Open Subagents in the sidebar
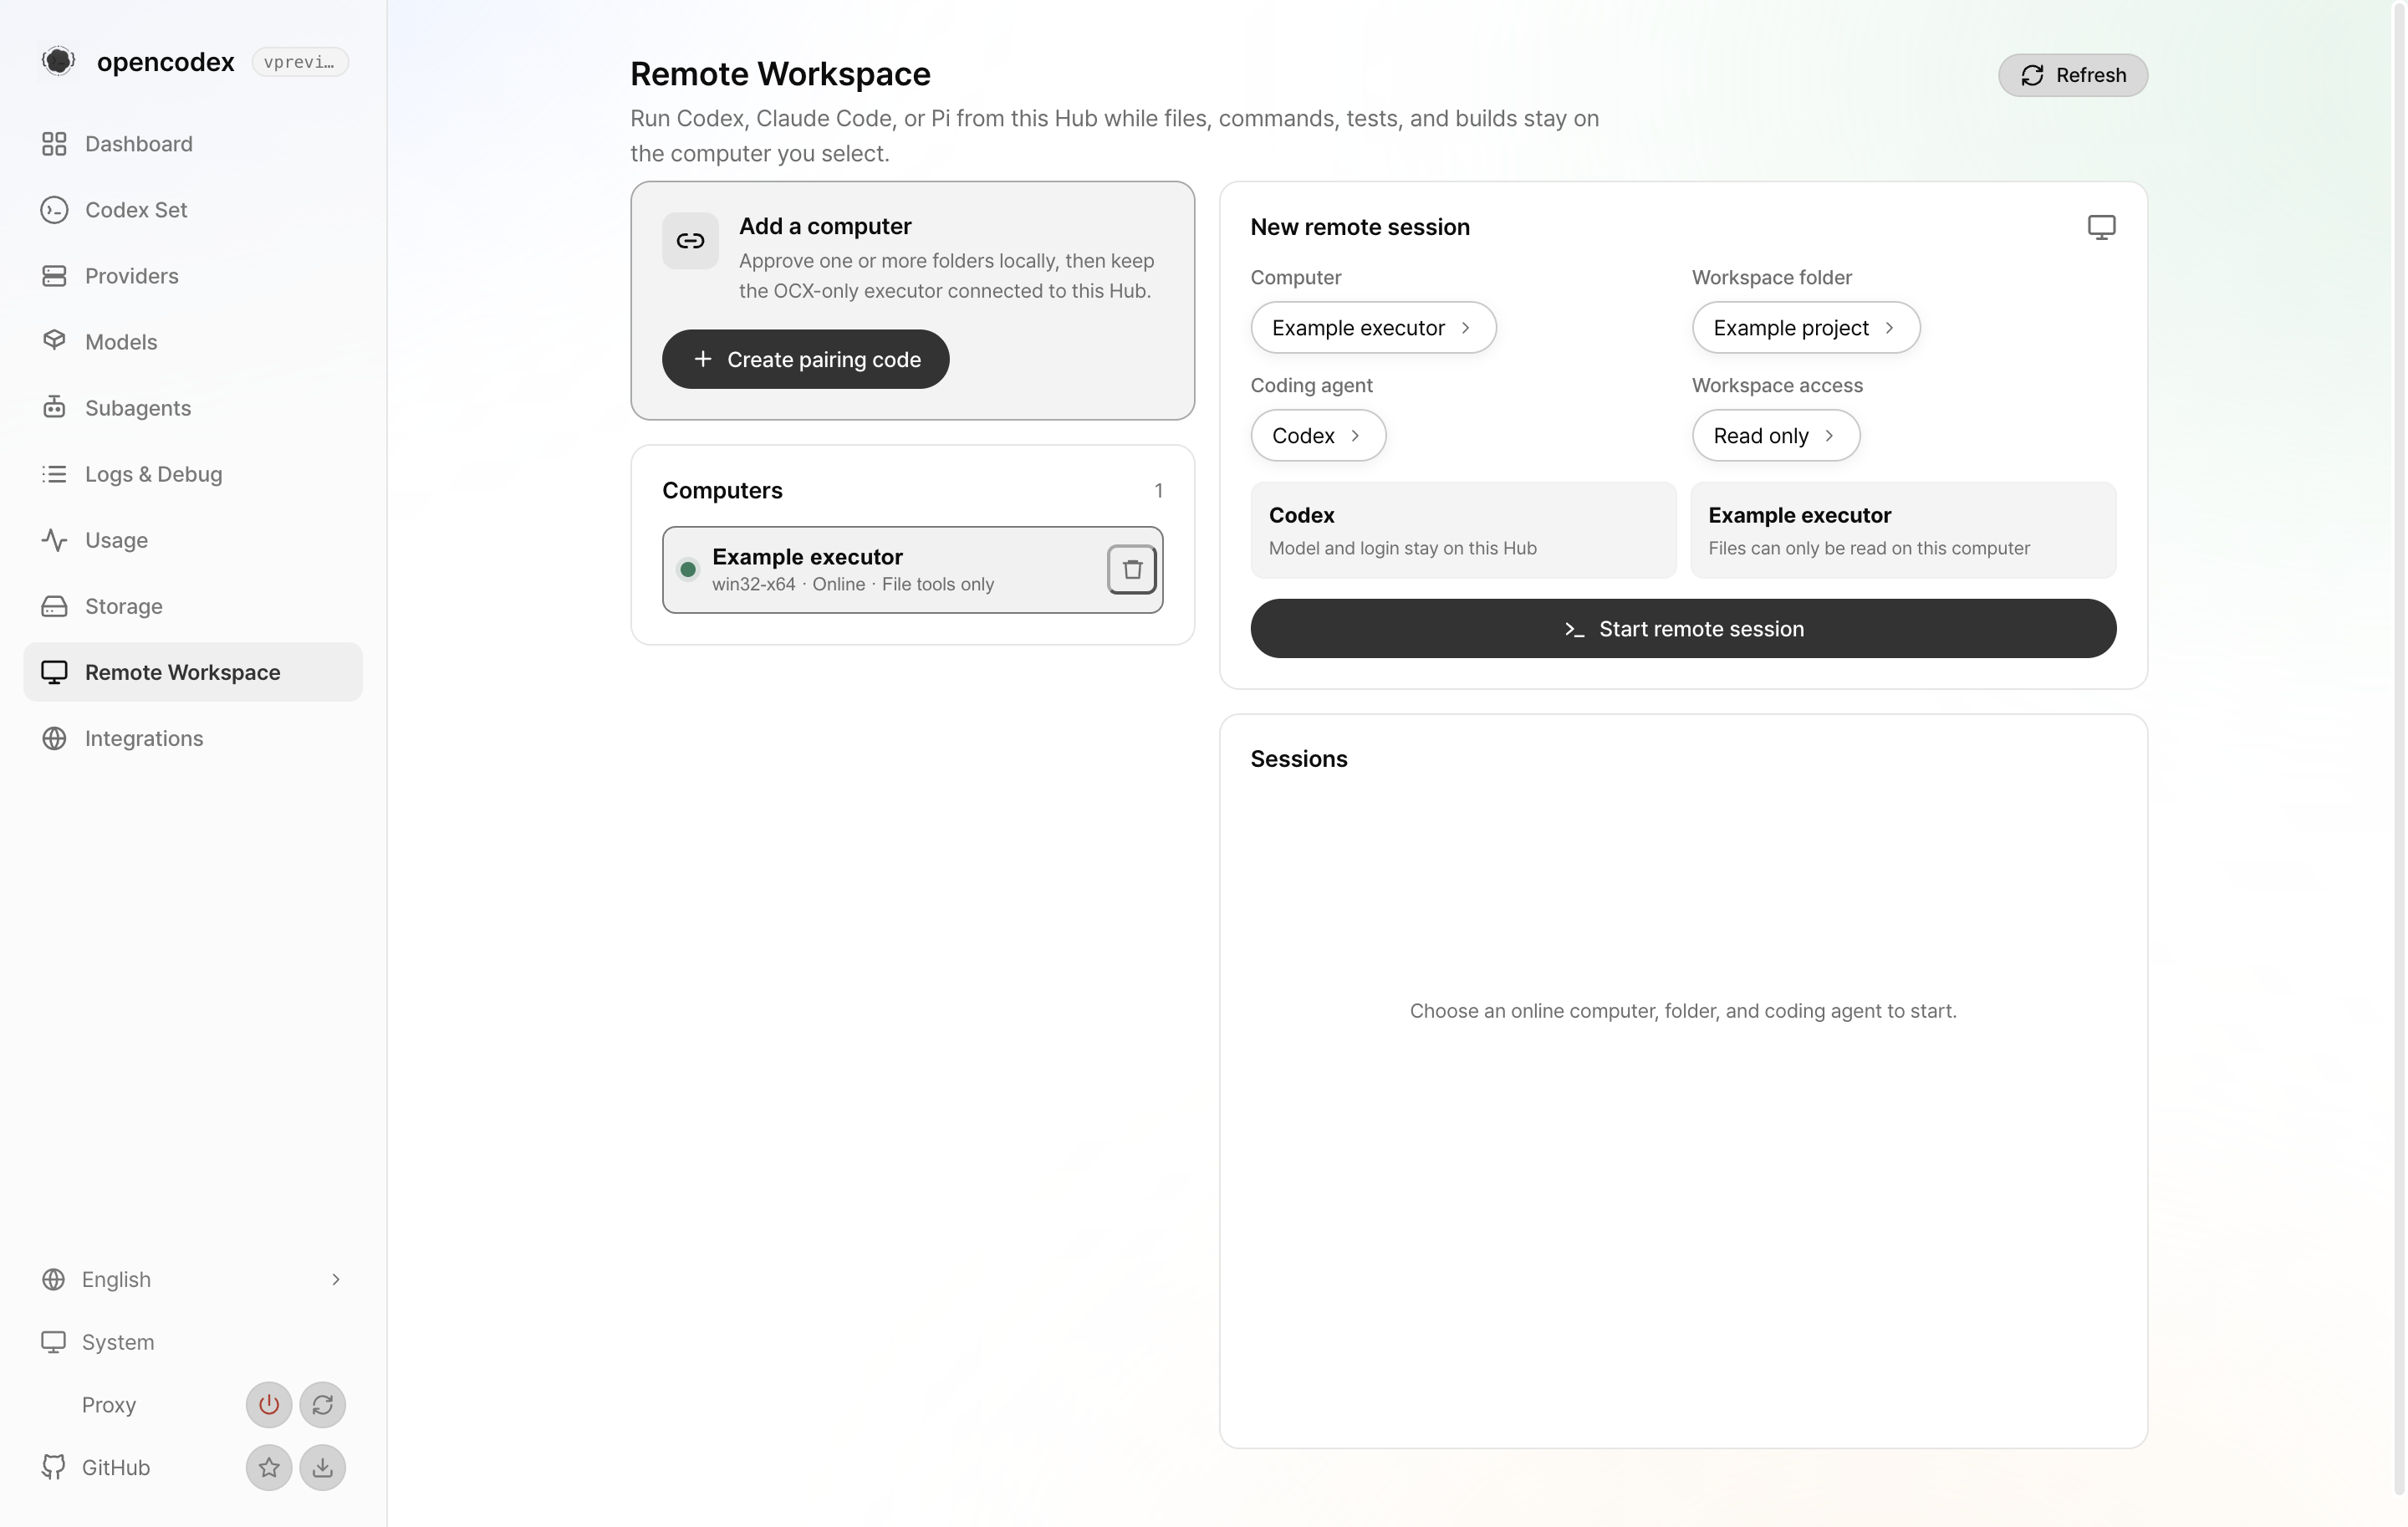This screenshot has height=1527, width=2408. [192, 408]
